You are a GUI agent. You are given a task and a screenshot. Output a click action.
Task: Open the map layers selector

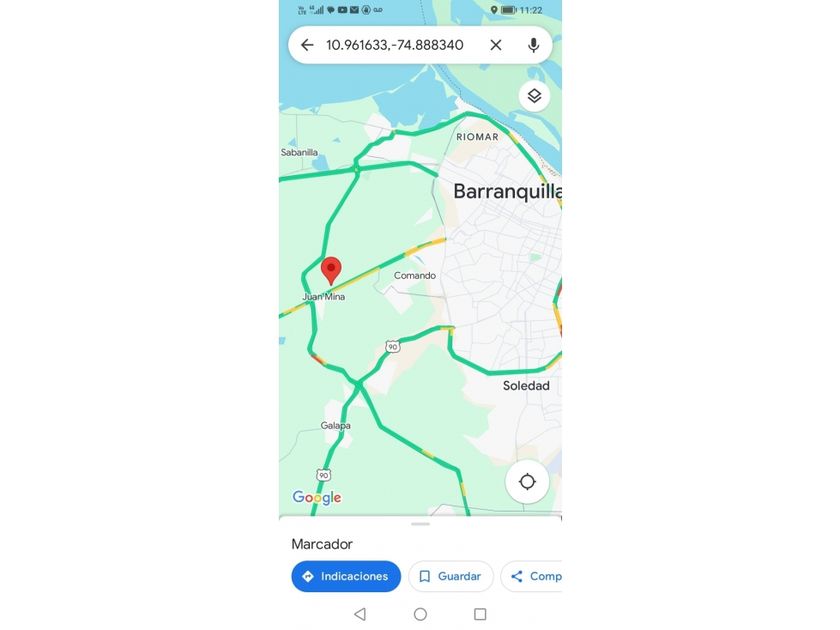tap(534, 96)
